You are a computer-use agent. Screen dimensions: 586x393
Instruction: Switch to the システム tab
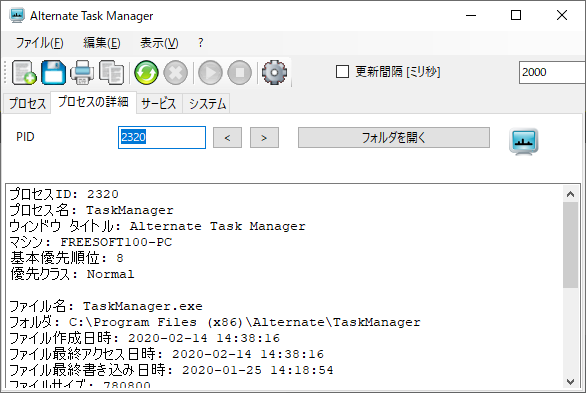(207, 103)
